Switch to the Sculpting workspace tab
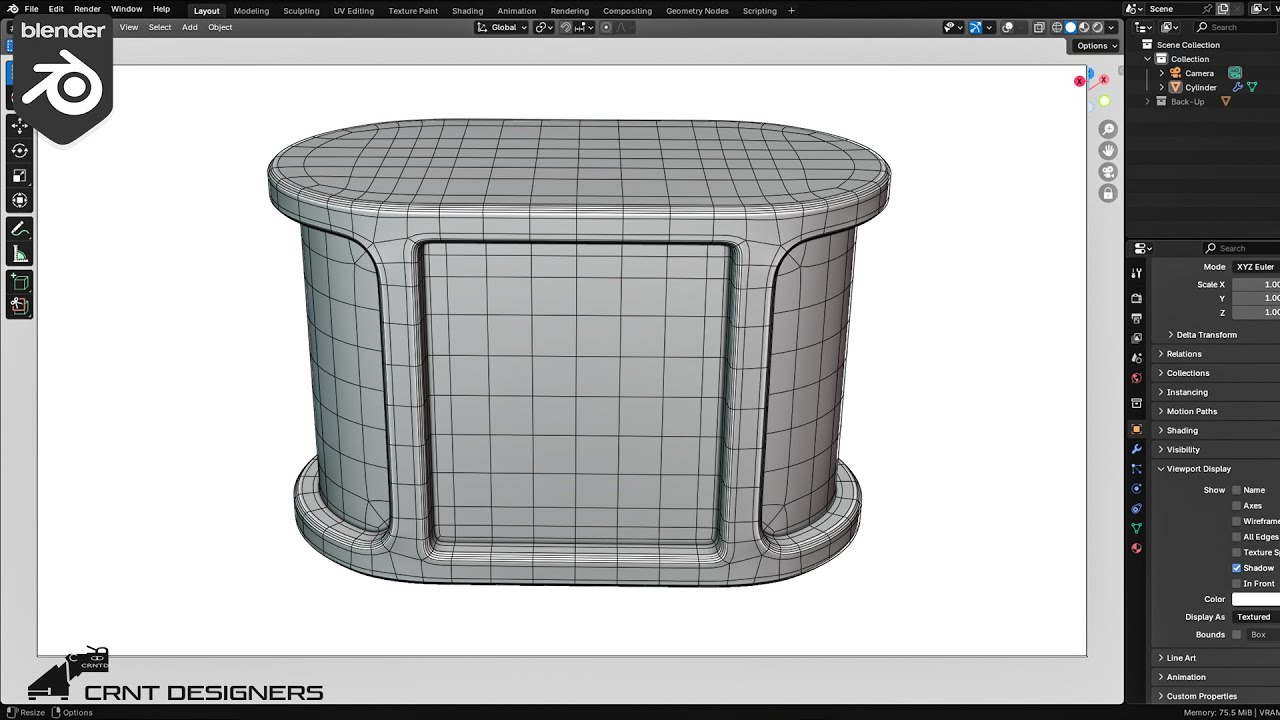Image resolution: width=1280 pixels, height=720 pixels. (x=301, y=11)
